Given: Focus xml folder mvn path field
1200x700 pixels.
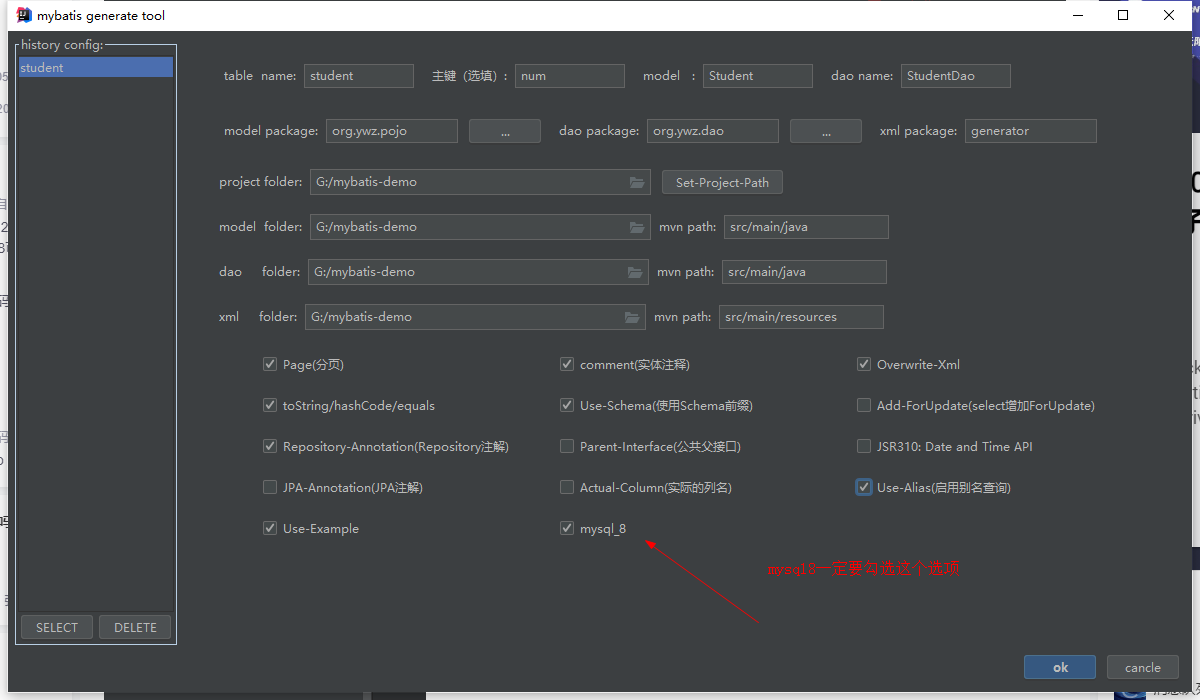Looking at the screenshot, I should (801, 317).
